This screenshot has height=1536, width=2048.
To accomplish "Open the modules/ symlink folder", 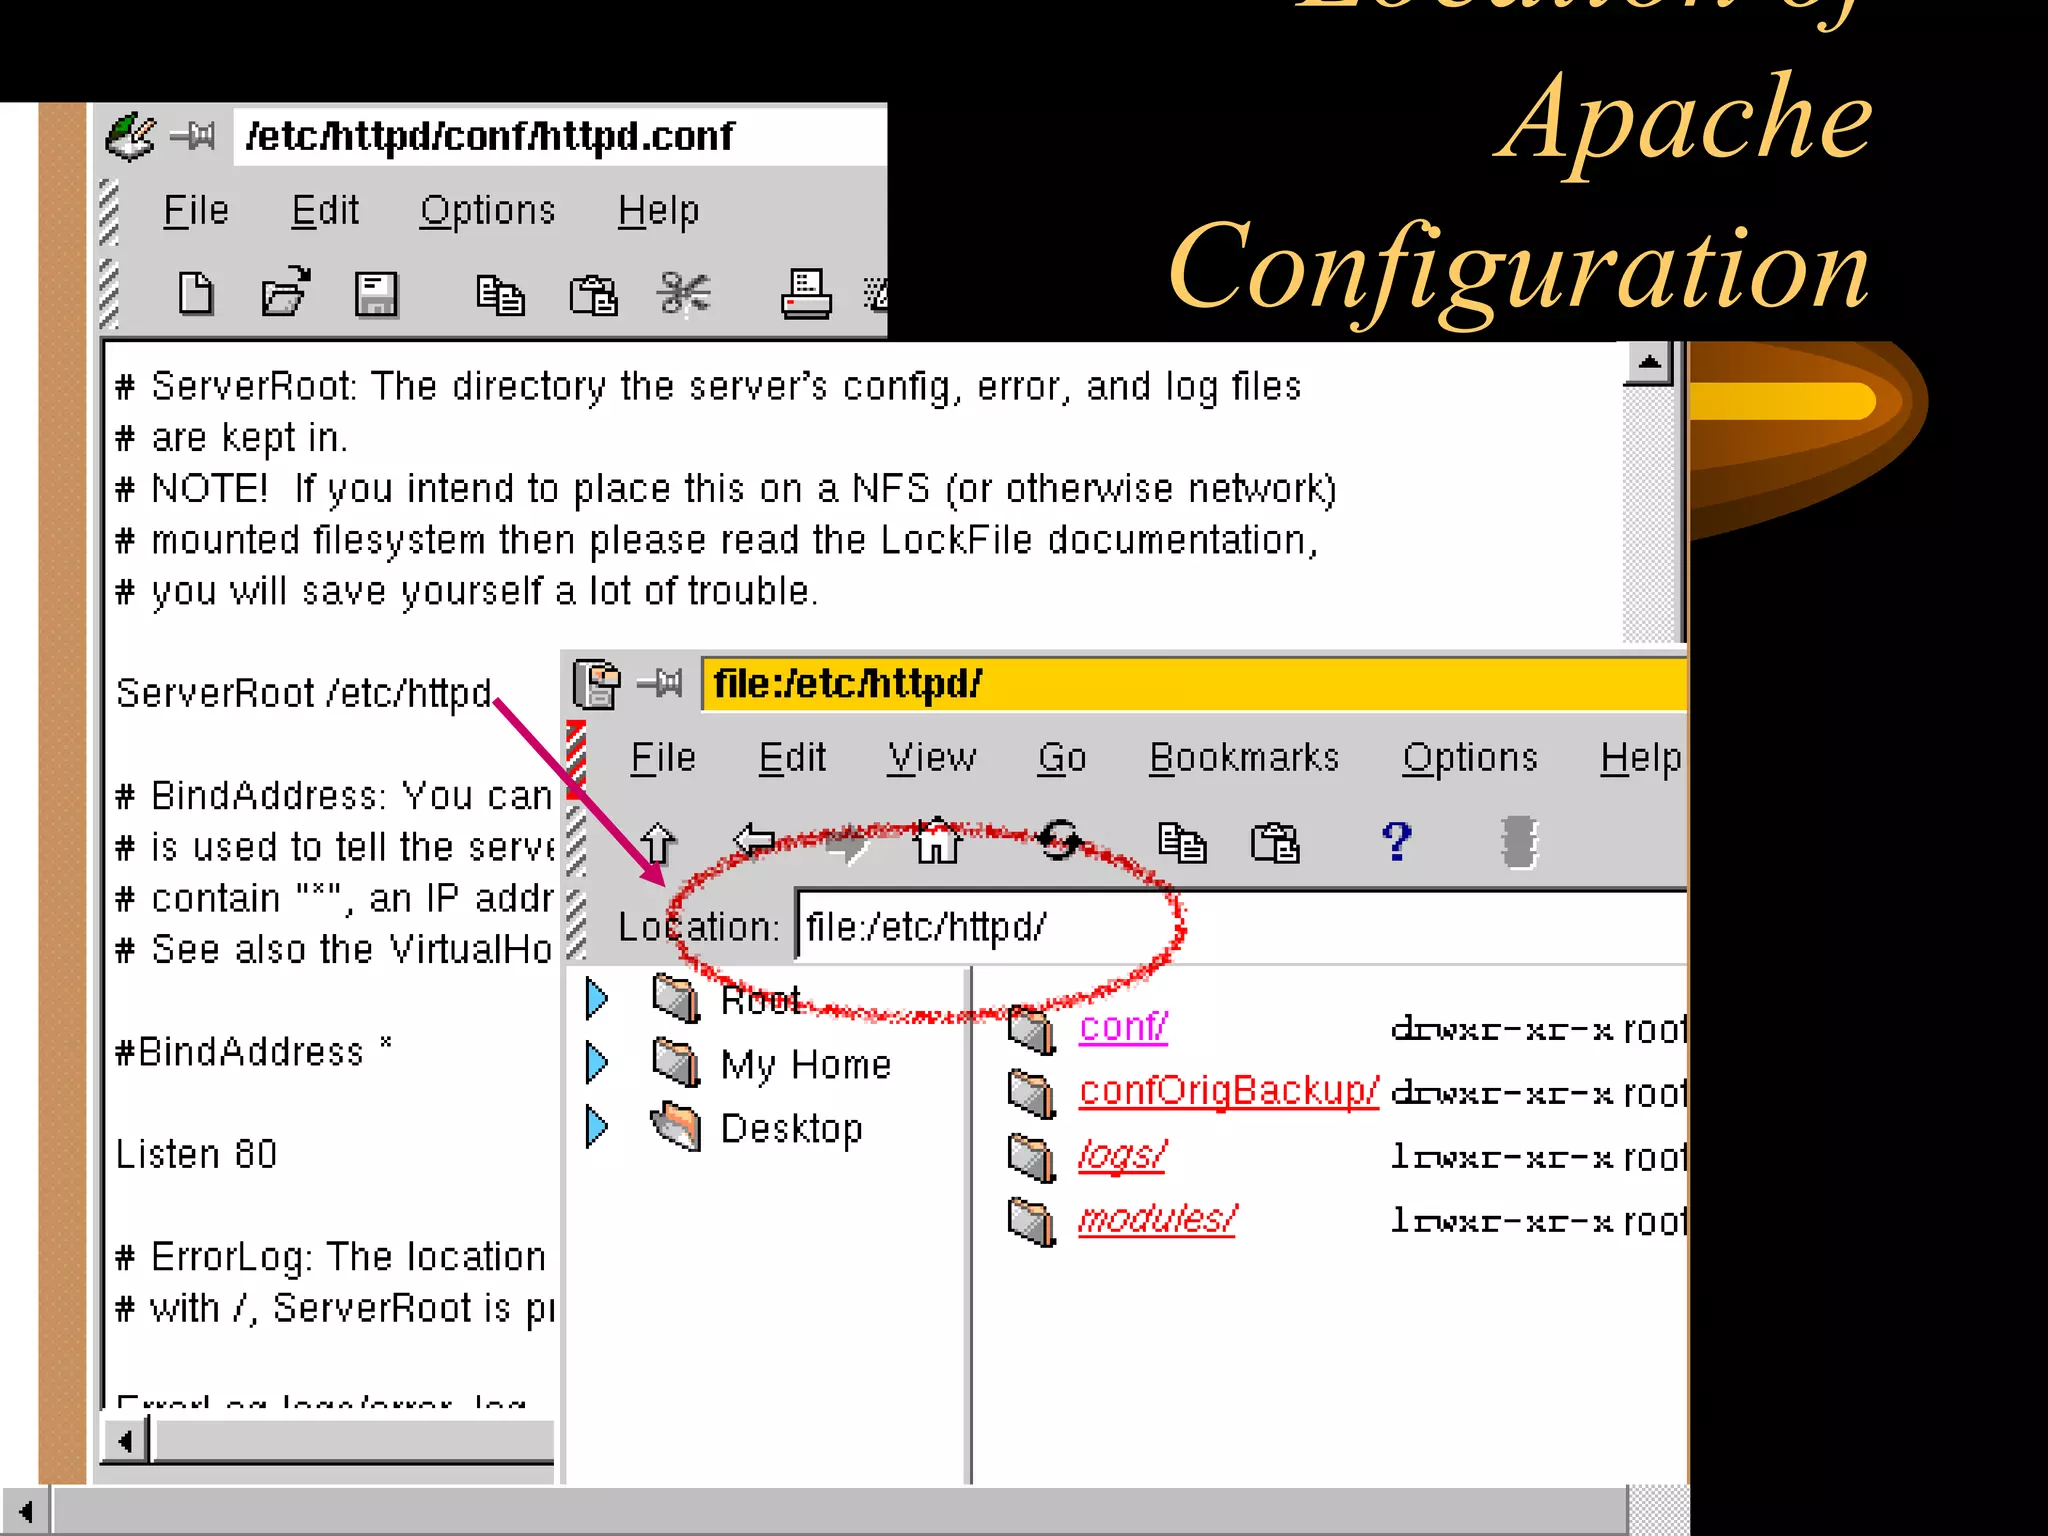I will coord(1157,1219).
